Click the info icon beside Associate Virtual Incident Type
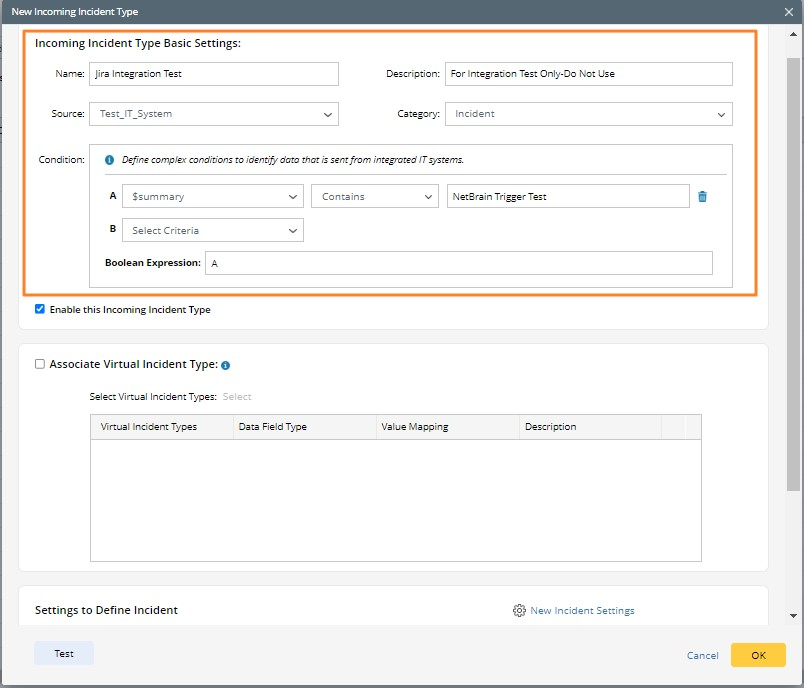This screenshot has height=688, width=804. click(x=225, y=366)
